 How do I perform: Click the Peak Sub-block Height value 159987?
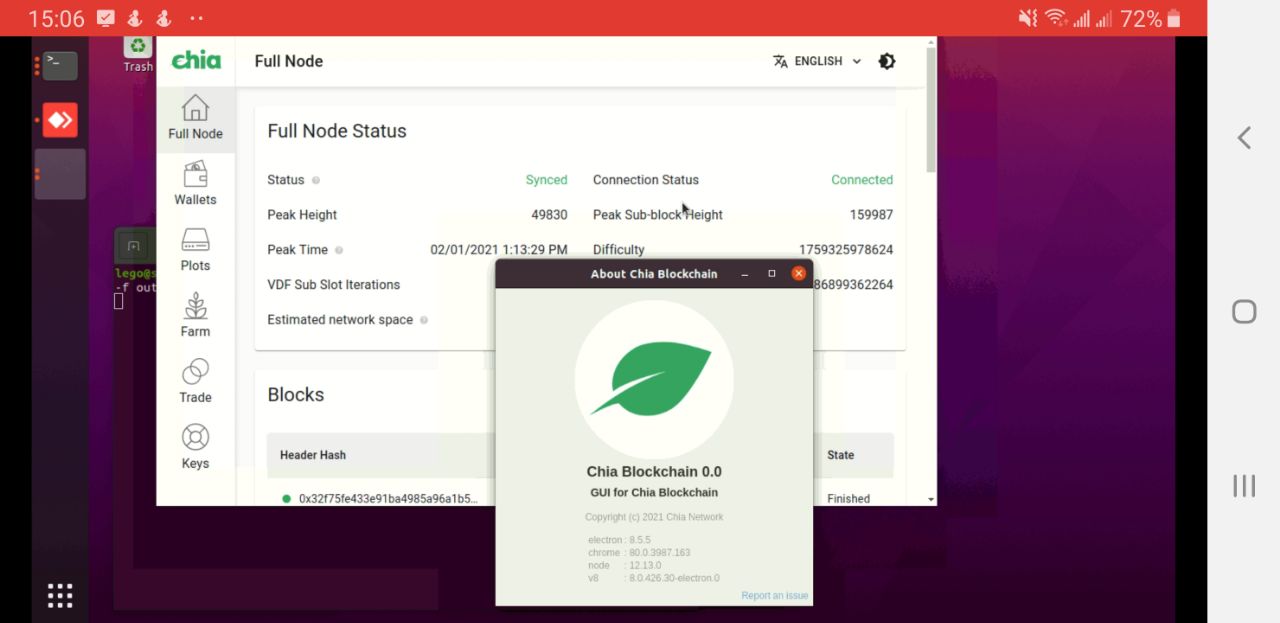tap(871, 215)
